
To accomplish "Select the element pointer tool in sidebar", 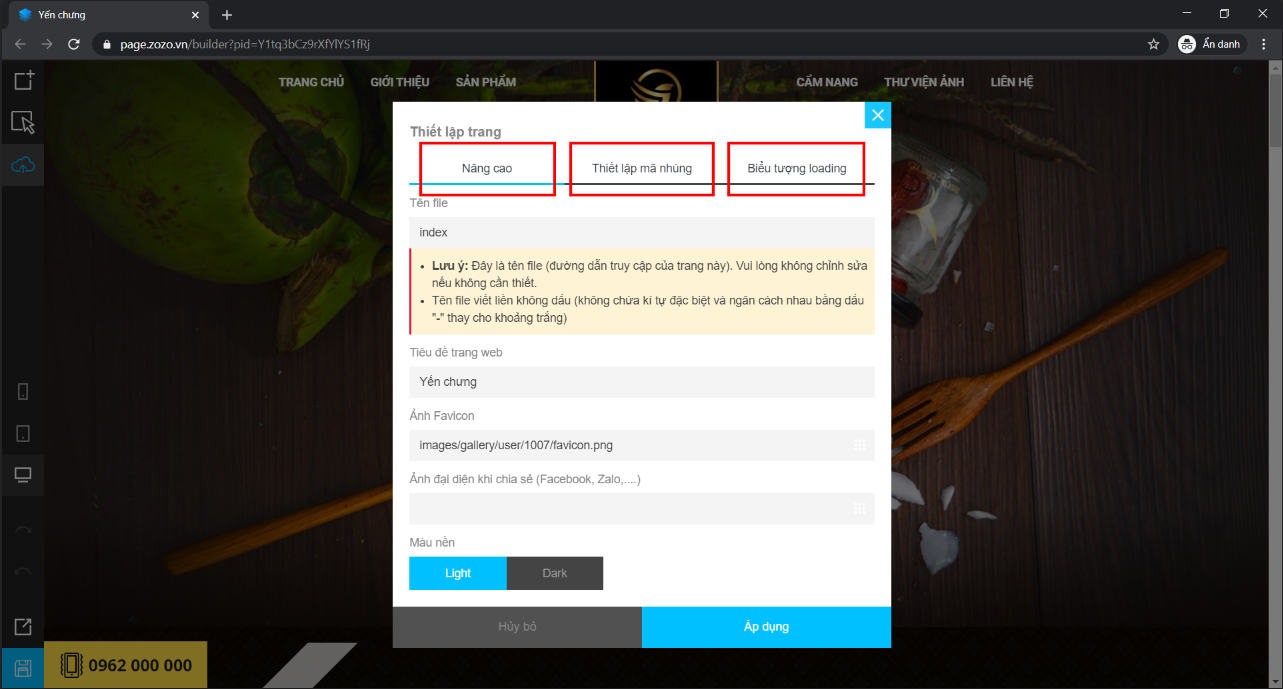I will point(23,122).
